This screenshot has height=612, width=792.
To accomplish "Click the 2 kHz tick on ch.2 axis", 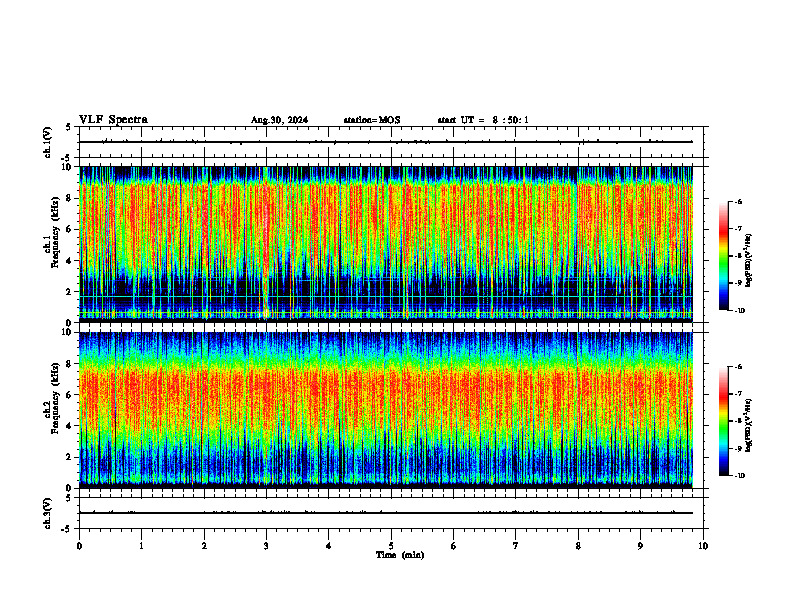I will 70,457.
